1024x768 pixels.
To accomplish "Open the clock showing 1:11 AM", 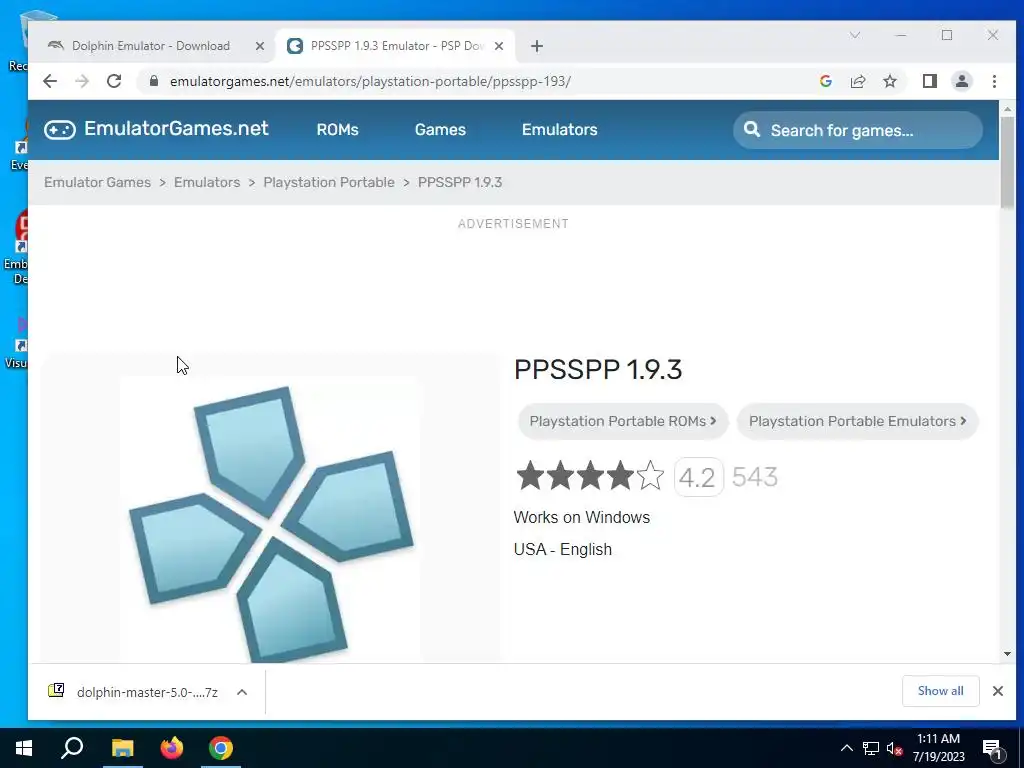I will coord(938,748).
